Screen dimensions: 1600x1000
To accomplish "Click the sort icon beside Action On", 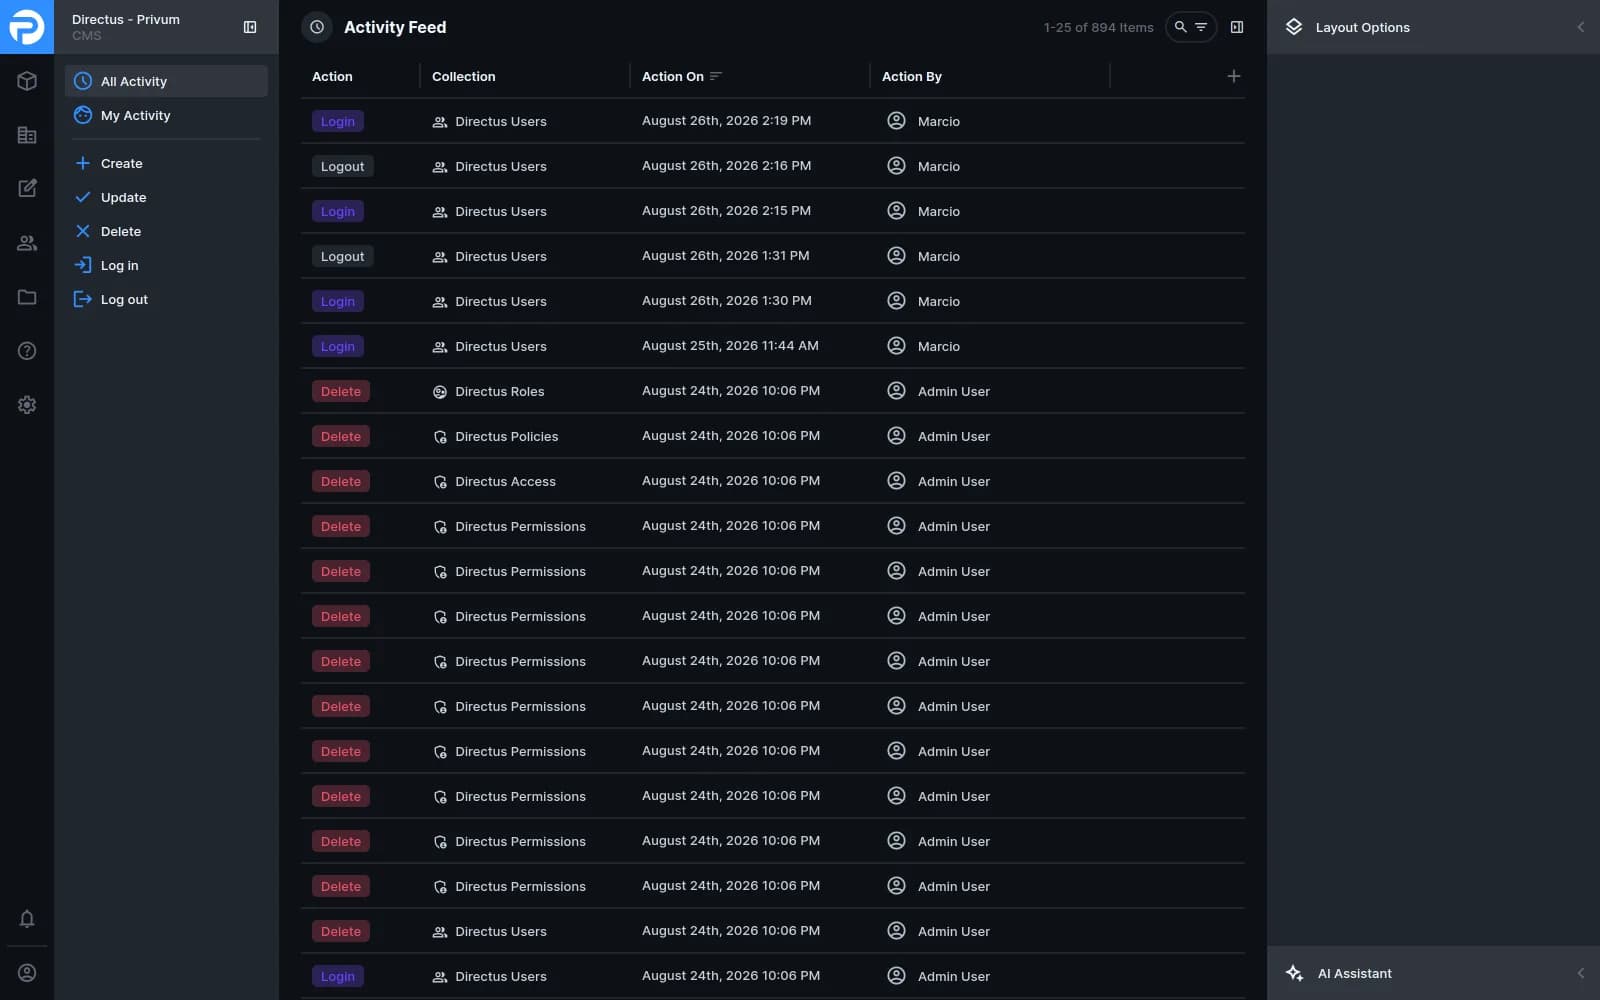I will [x=716, y=76].
